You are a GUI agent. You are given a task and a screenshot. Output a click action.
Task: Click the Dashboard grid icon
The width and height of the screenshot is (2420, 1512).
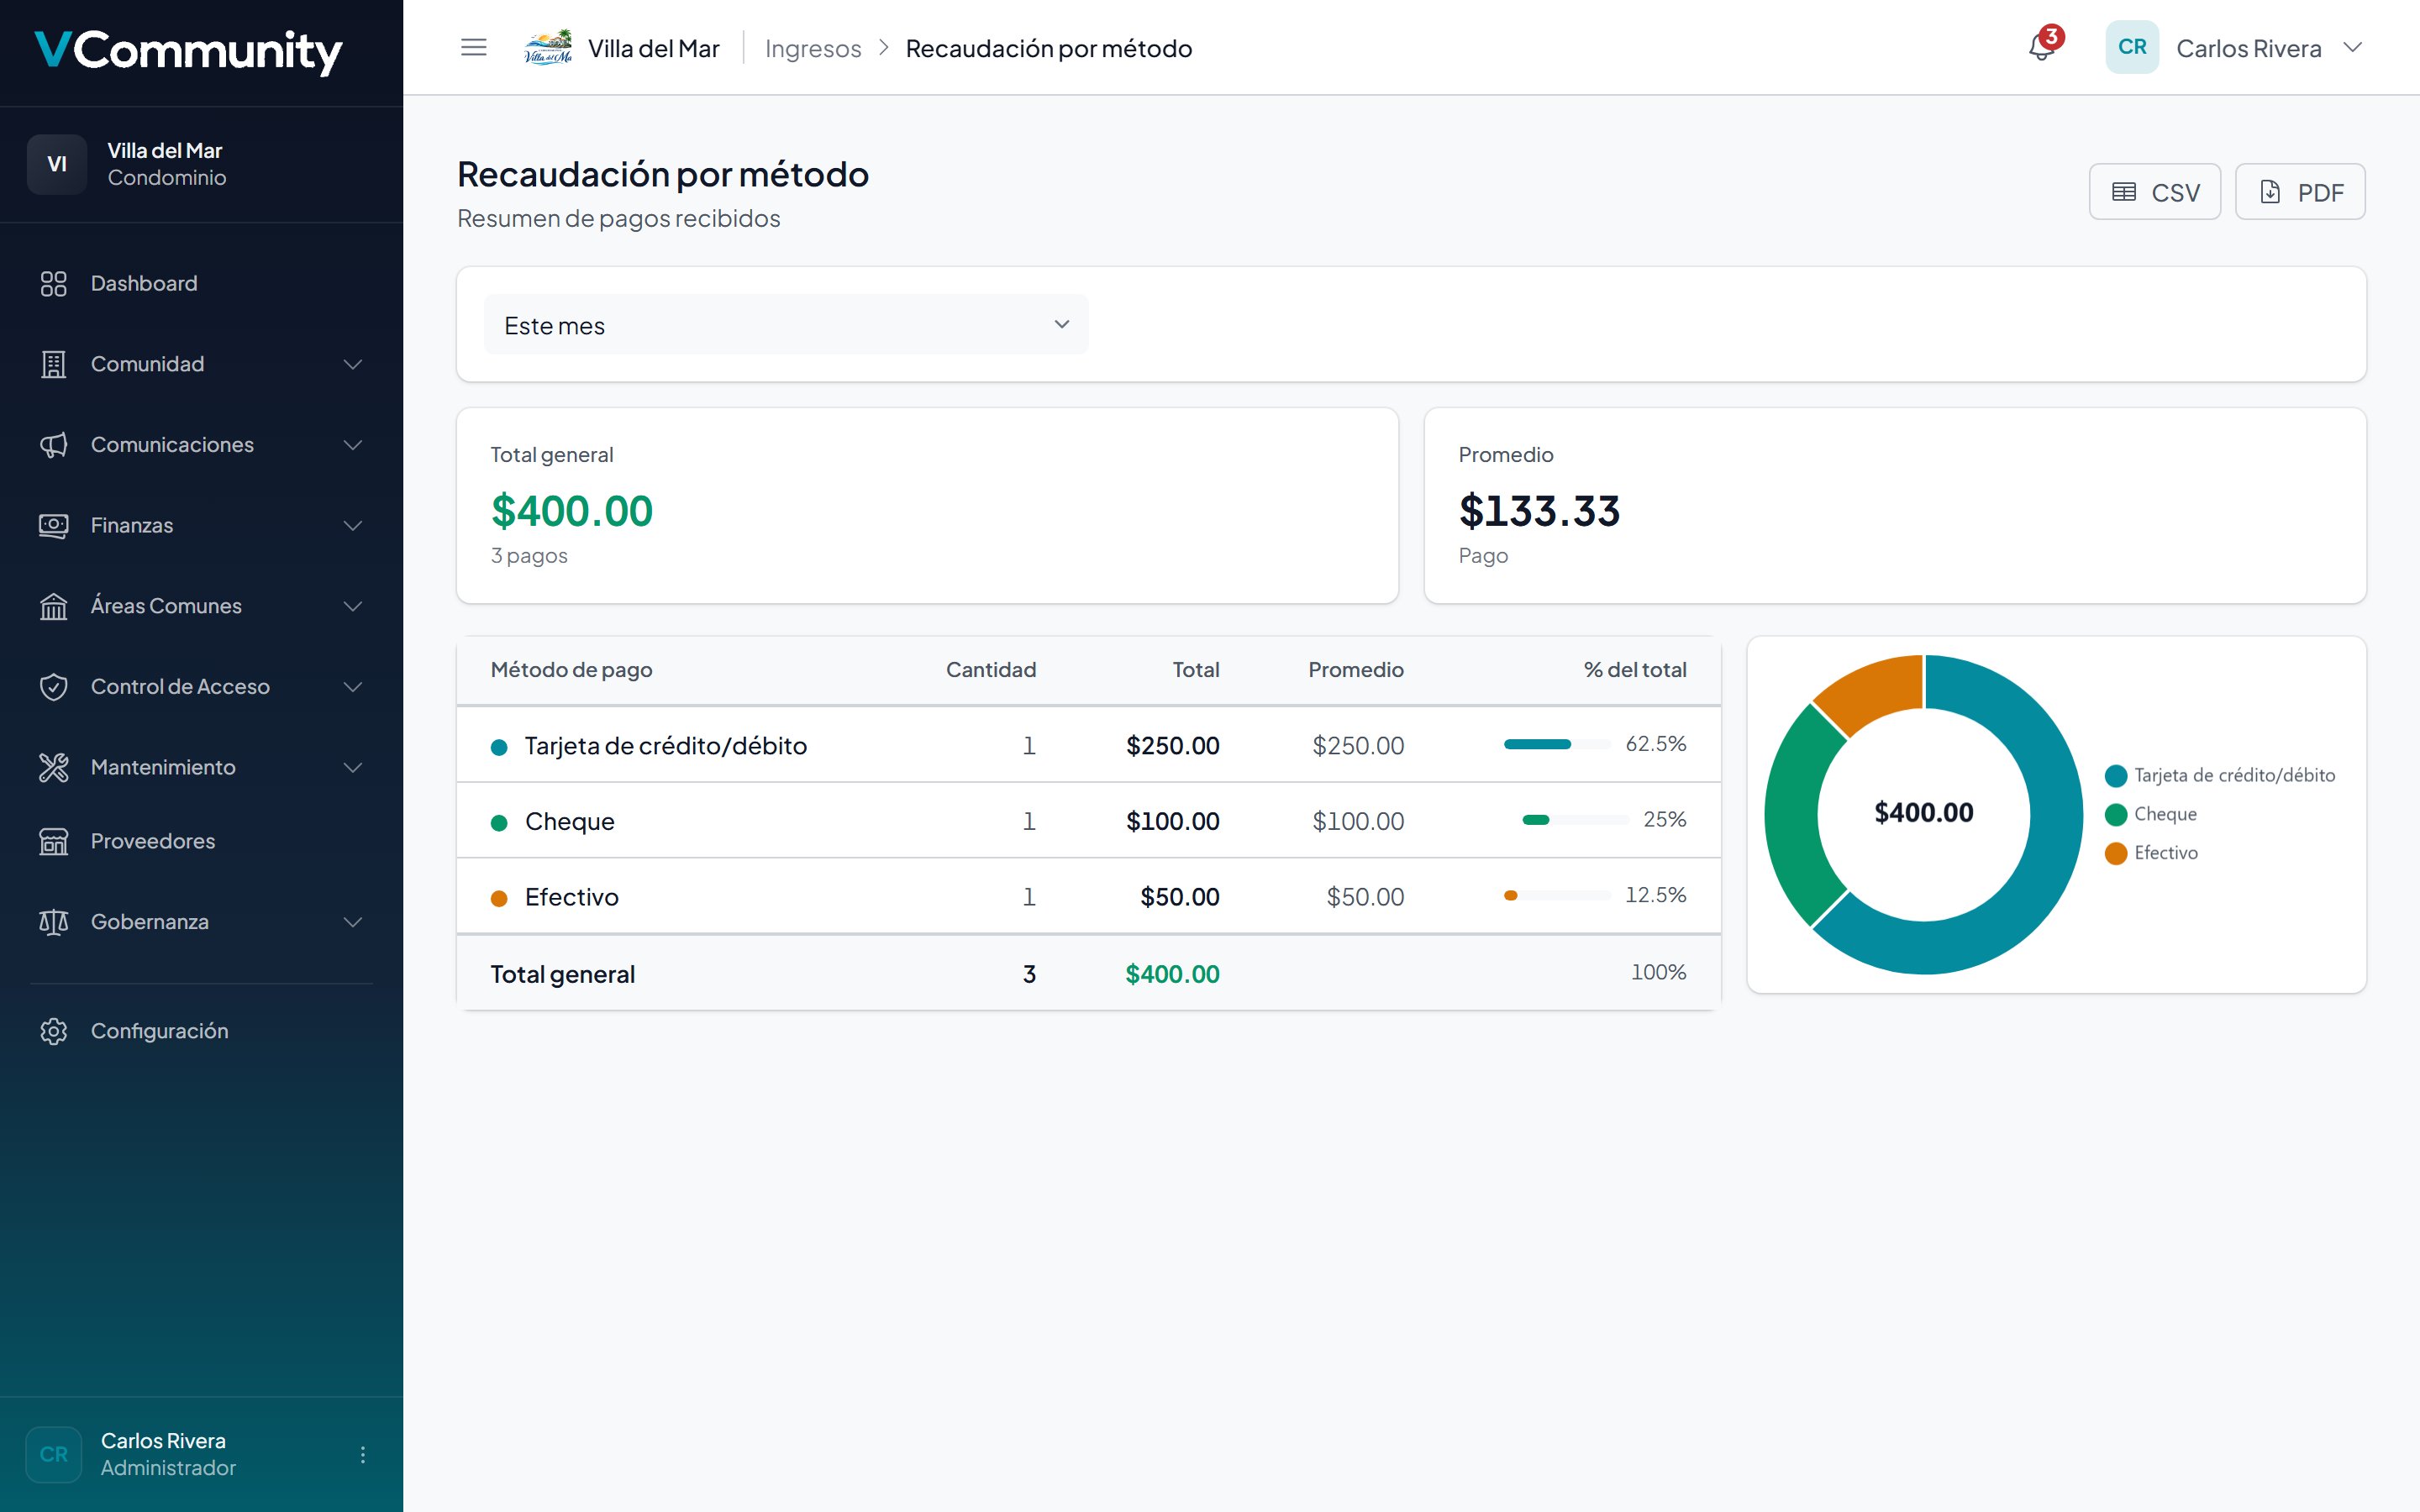click(x=53, y=283)
